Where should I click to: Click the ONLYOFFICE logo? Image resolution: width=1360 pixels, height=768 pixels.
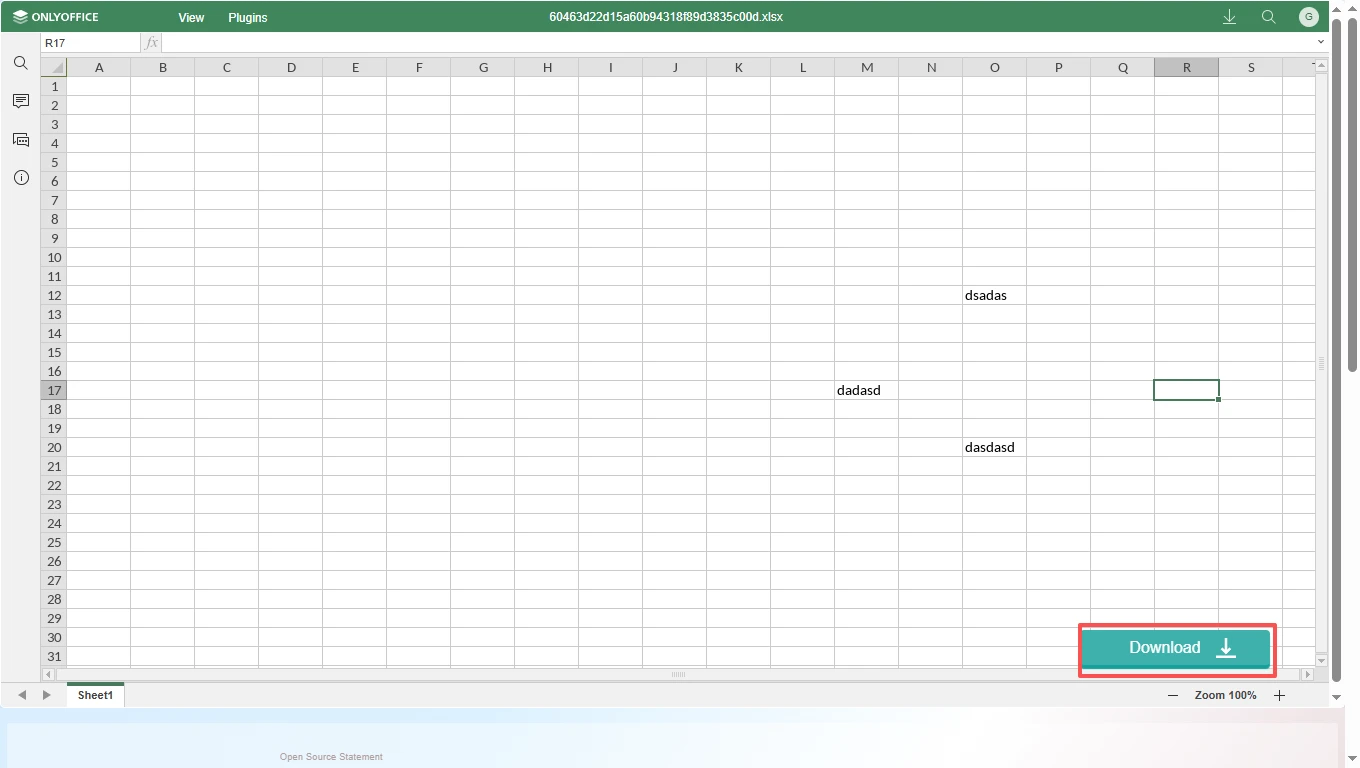point(56,17)
